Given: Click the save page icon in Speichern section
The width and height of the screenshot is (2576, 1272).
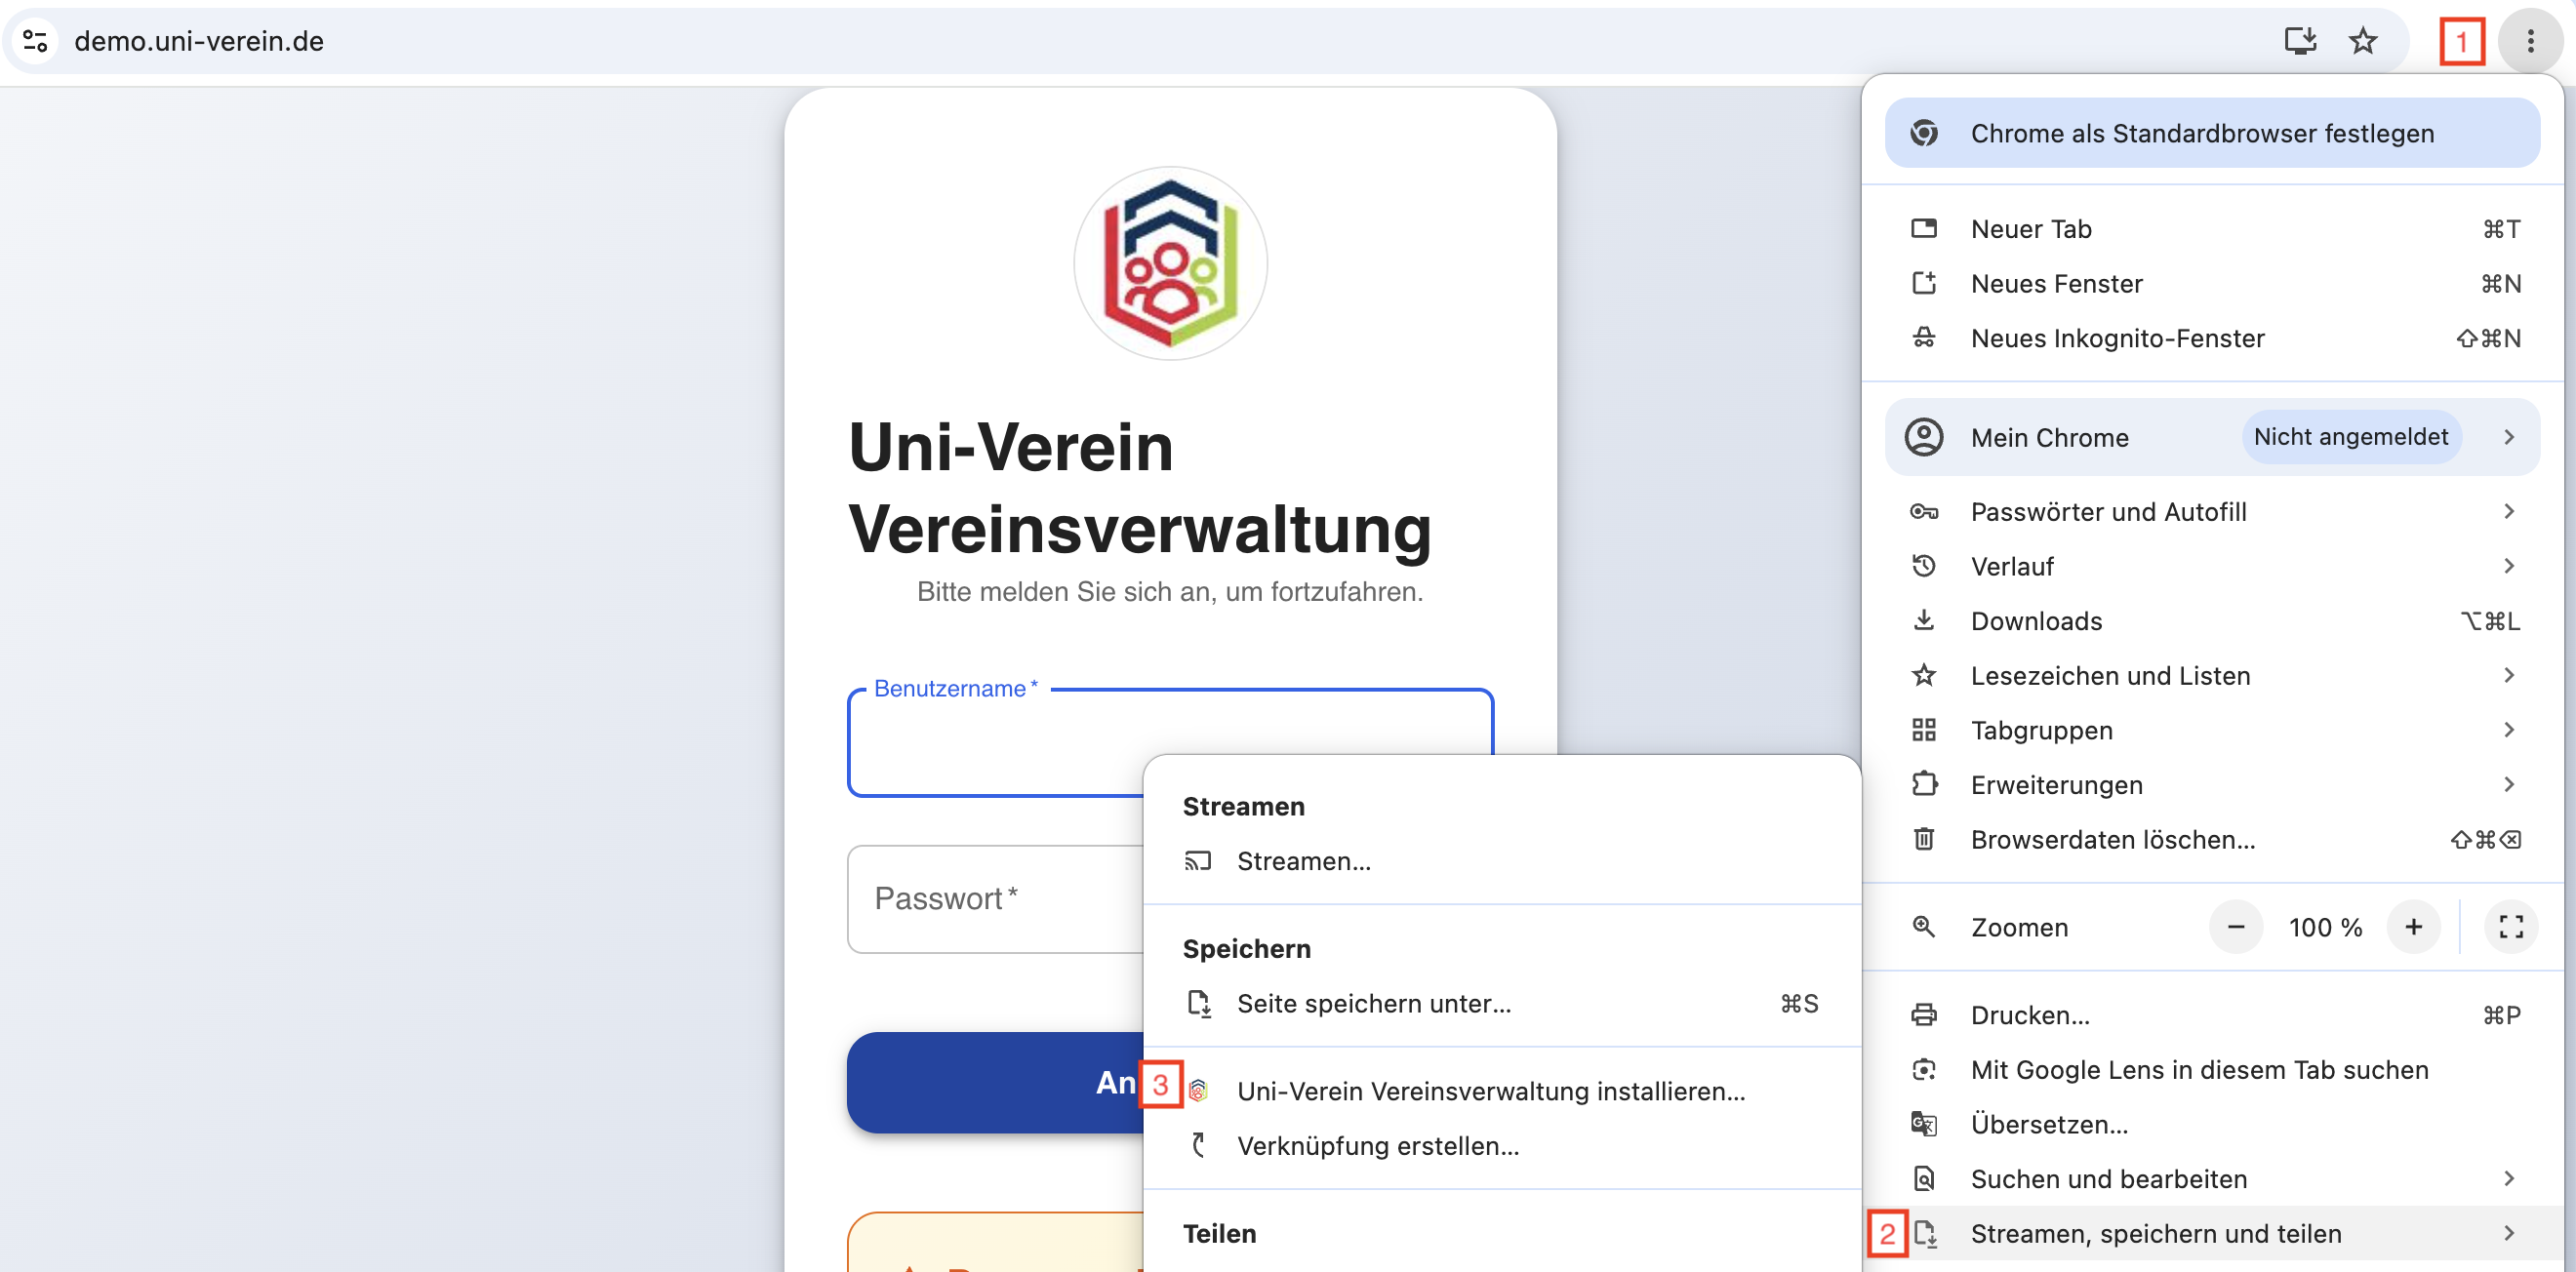Looking at the screenshot, I should click(x=1198, y=1003).
